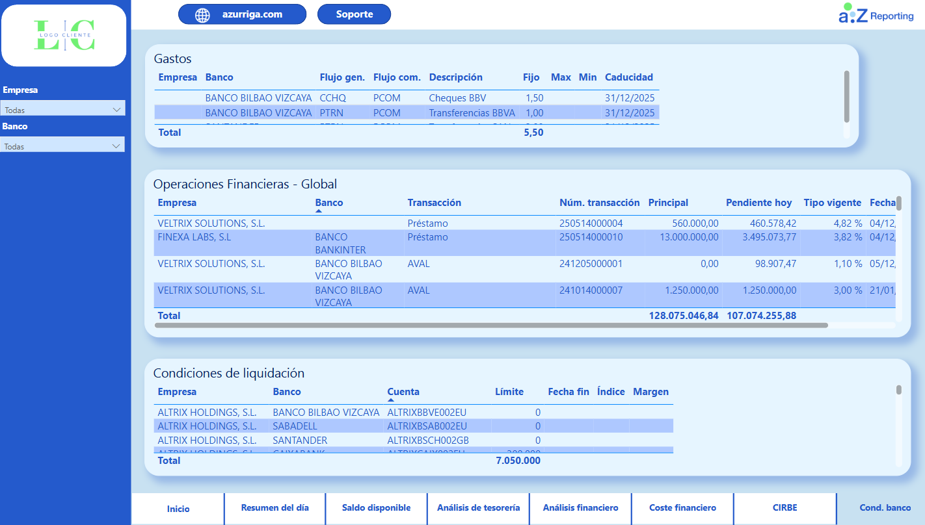This screenshot has height=525, width=925.
Task: Click the Gastos table vertical scrollbar
Action: coord(847,96)
